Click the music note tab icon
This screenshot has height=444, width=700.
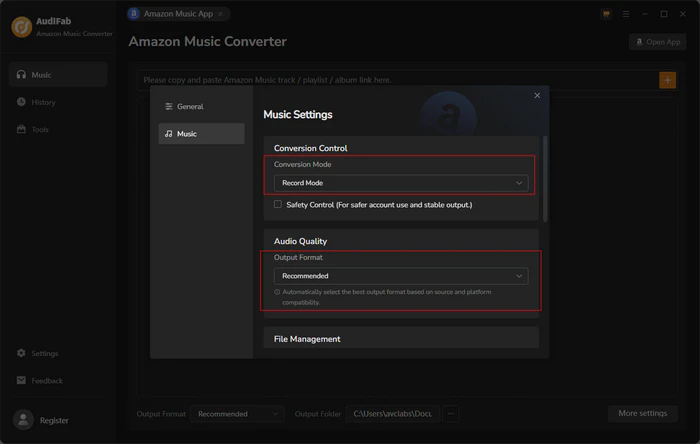tap(169, 134)
